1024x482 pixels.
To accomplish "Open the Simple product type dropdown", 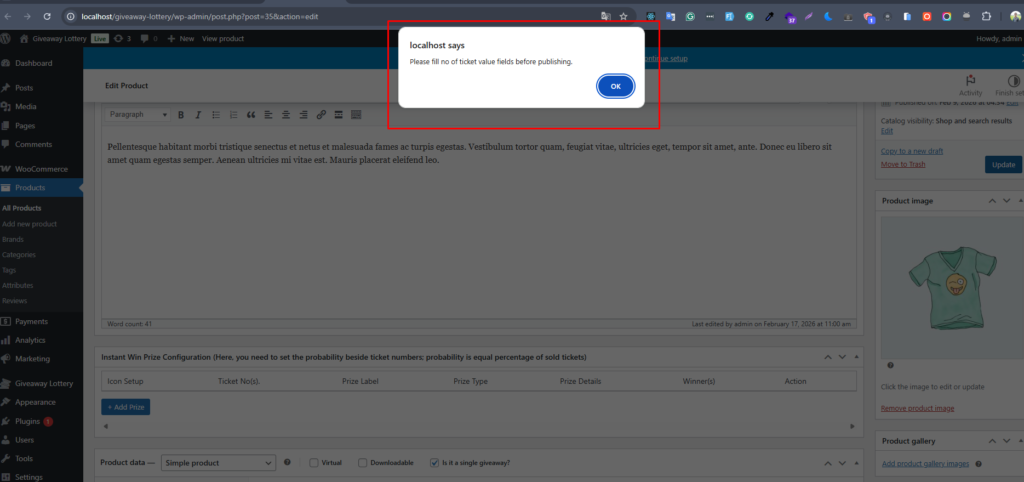I will click(x=218, y=463).
